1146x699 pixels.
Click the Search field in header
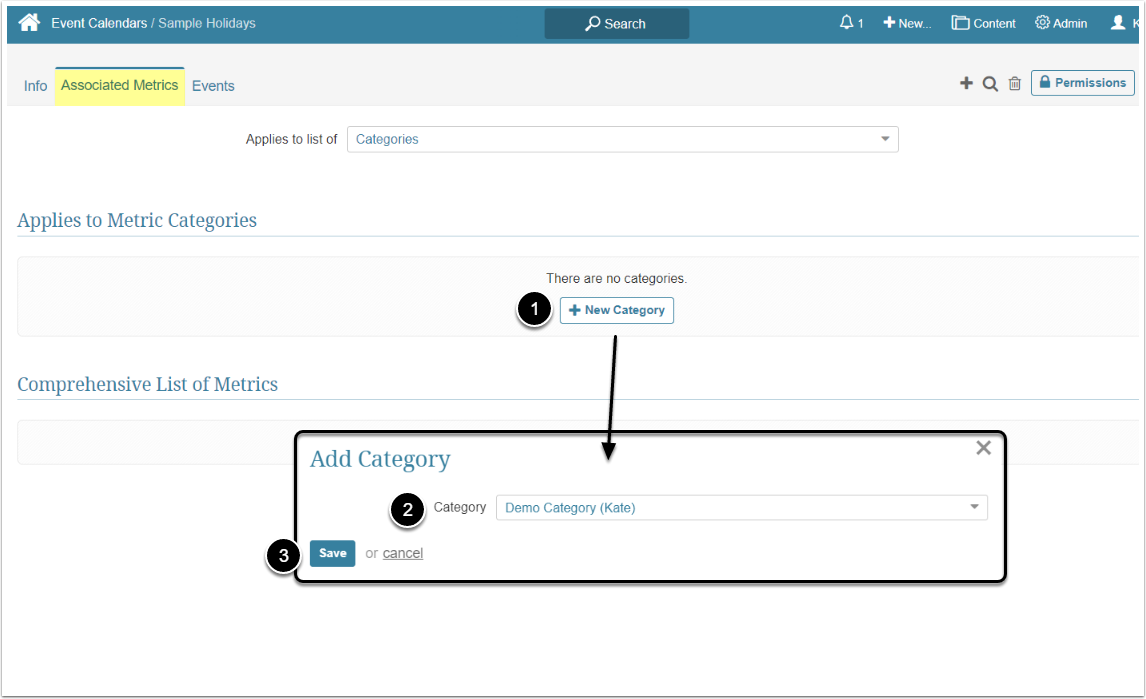coord(616,23)
